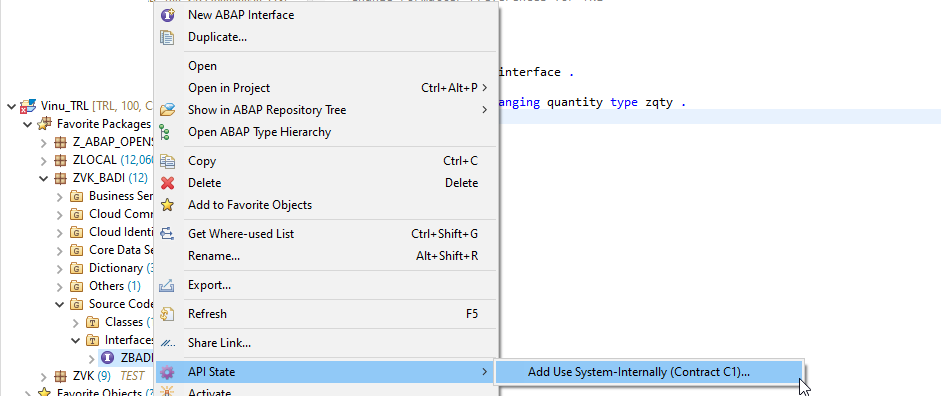Select Duplicate... from context menu
The width and height of the screenshot is (941, 396).
click(326, 37)
